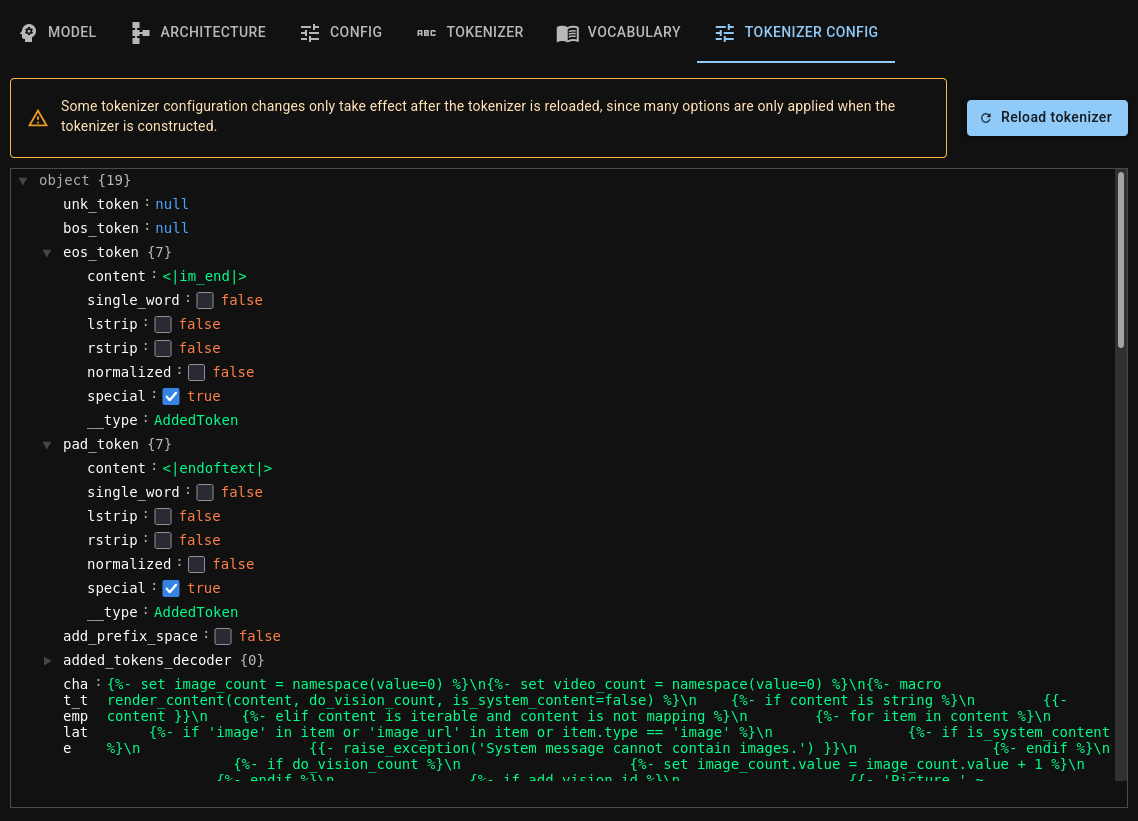Open the Model tab
Viewport: 1138px width, 821px height.
pos(58,32)
